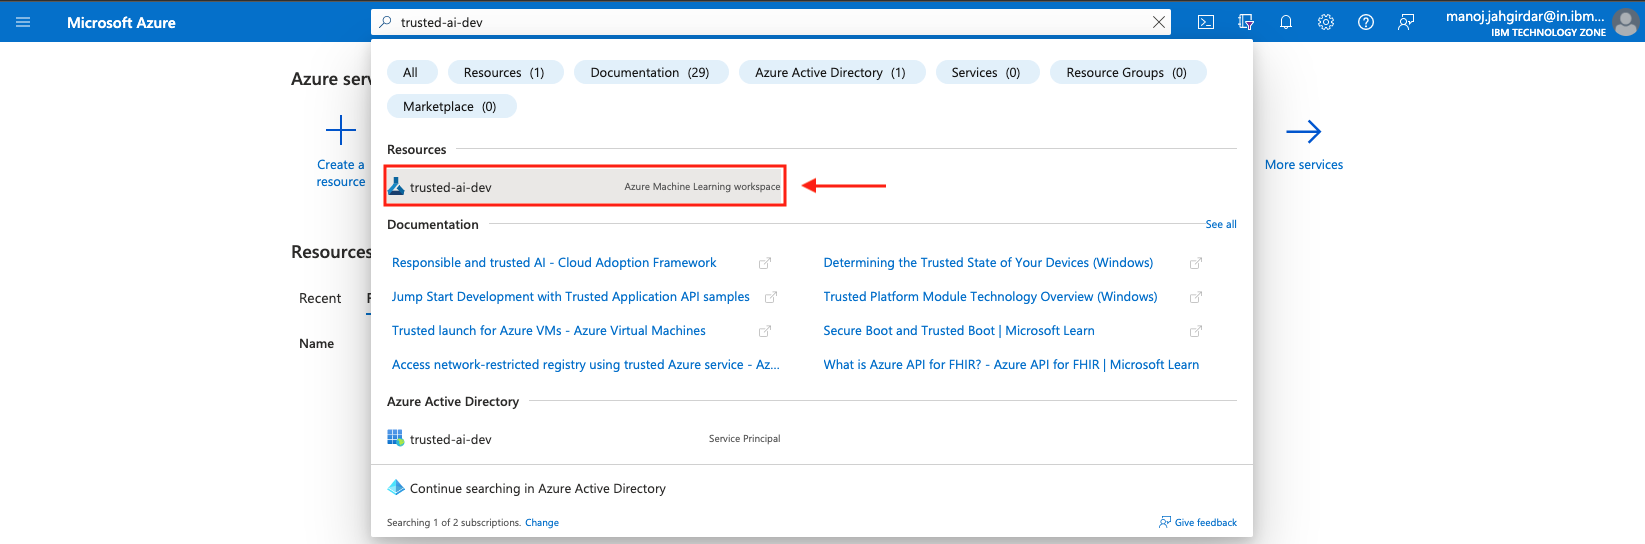Filter results by Marketplace (0)
The width and height of the screenshot is (1645, 544).
tap(450, 106)
